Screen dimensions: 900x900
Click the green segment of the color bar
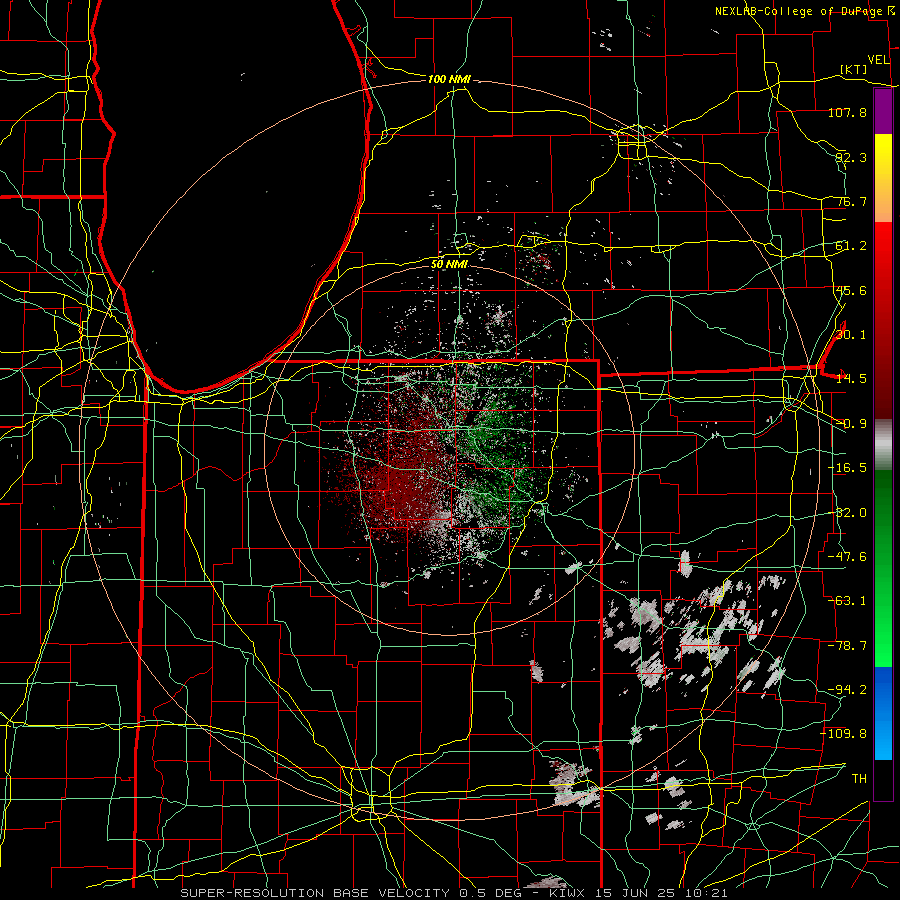883,568
